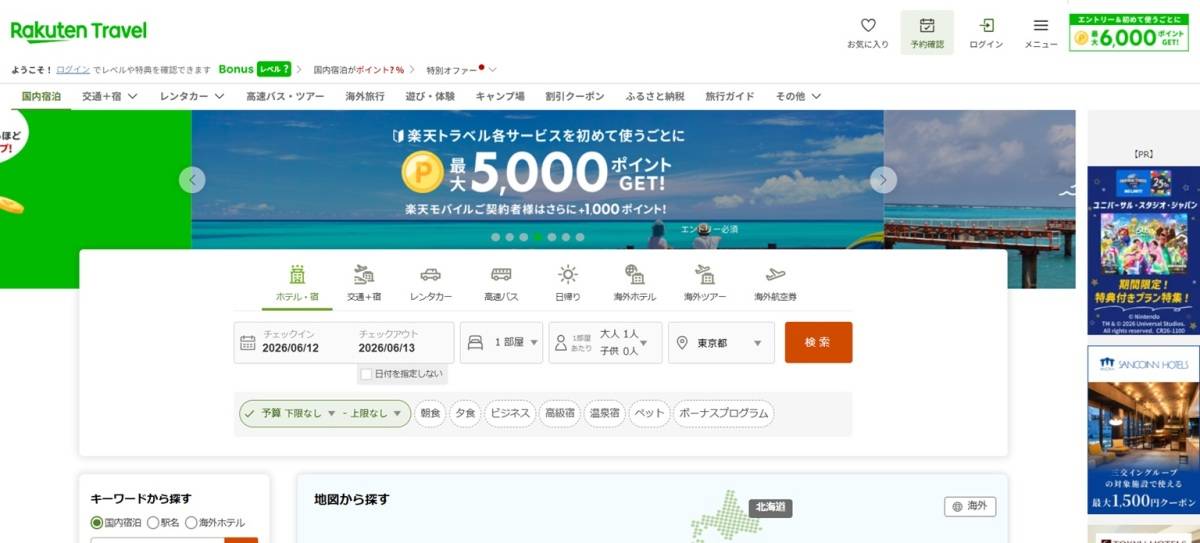Screen dimensions: 1200x543
Task: Select 国内宿泊 radio button
Action: pyautogui.click(x=97, y=522)
